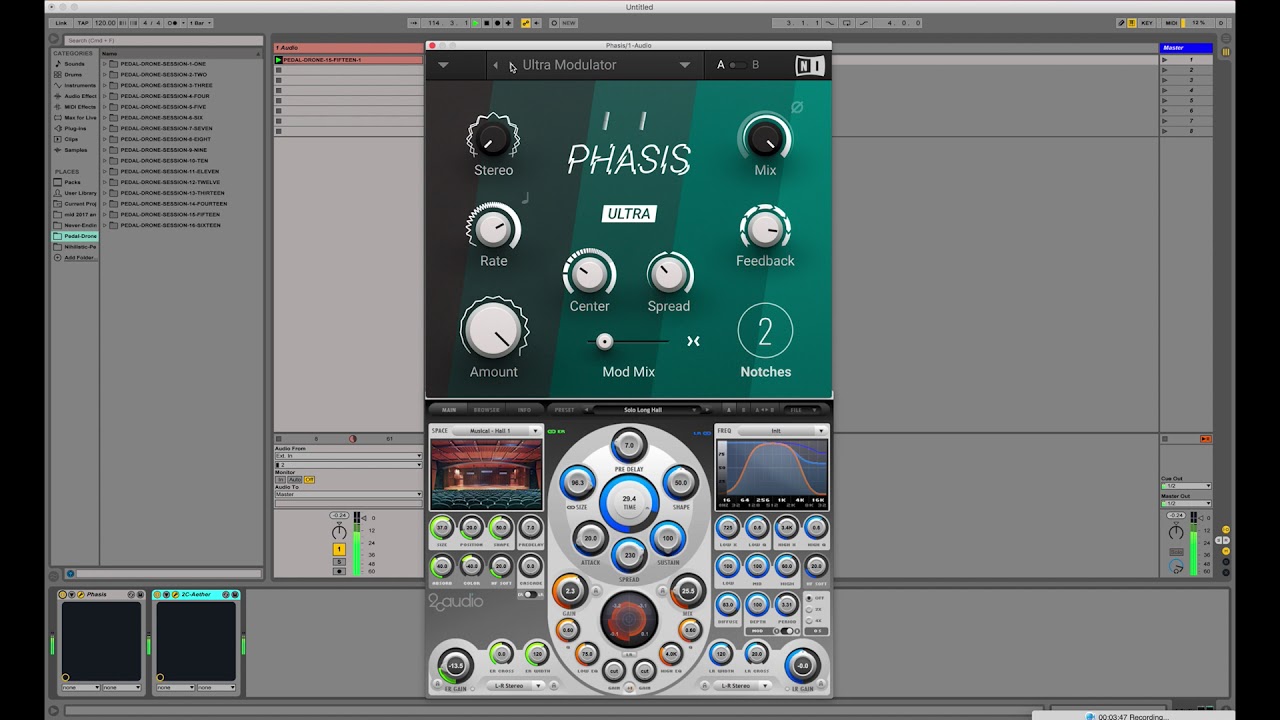Launch the PEDAL-DRONE-15-FIFTEEN-1 clip
The image size is (1280, 720).
pos(279,60)
